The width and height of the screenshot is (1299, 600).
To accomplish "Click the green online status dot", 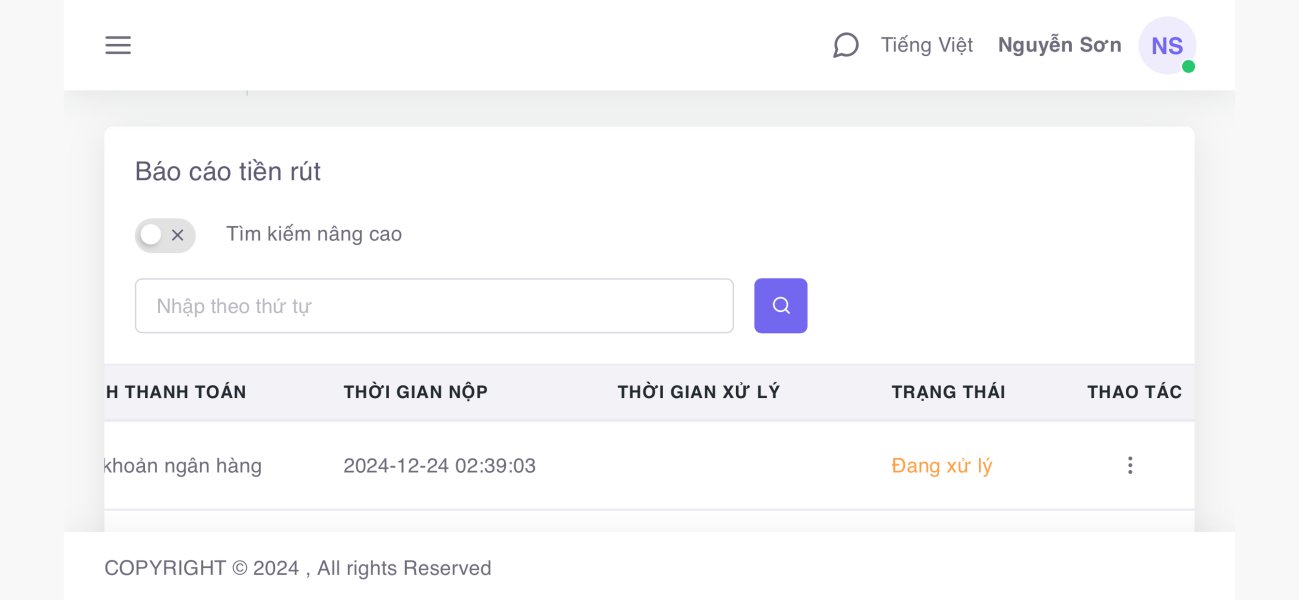I will pos(1188,67).
